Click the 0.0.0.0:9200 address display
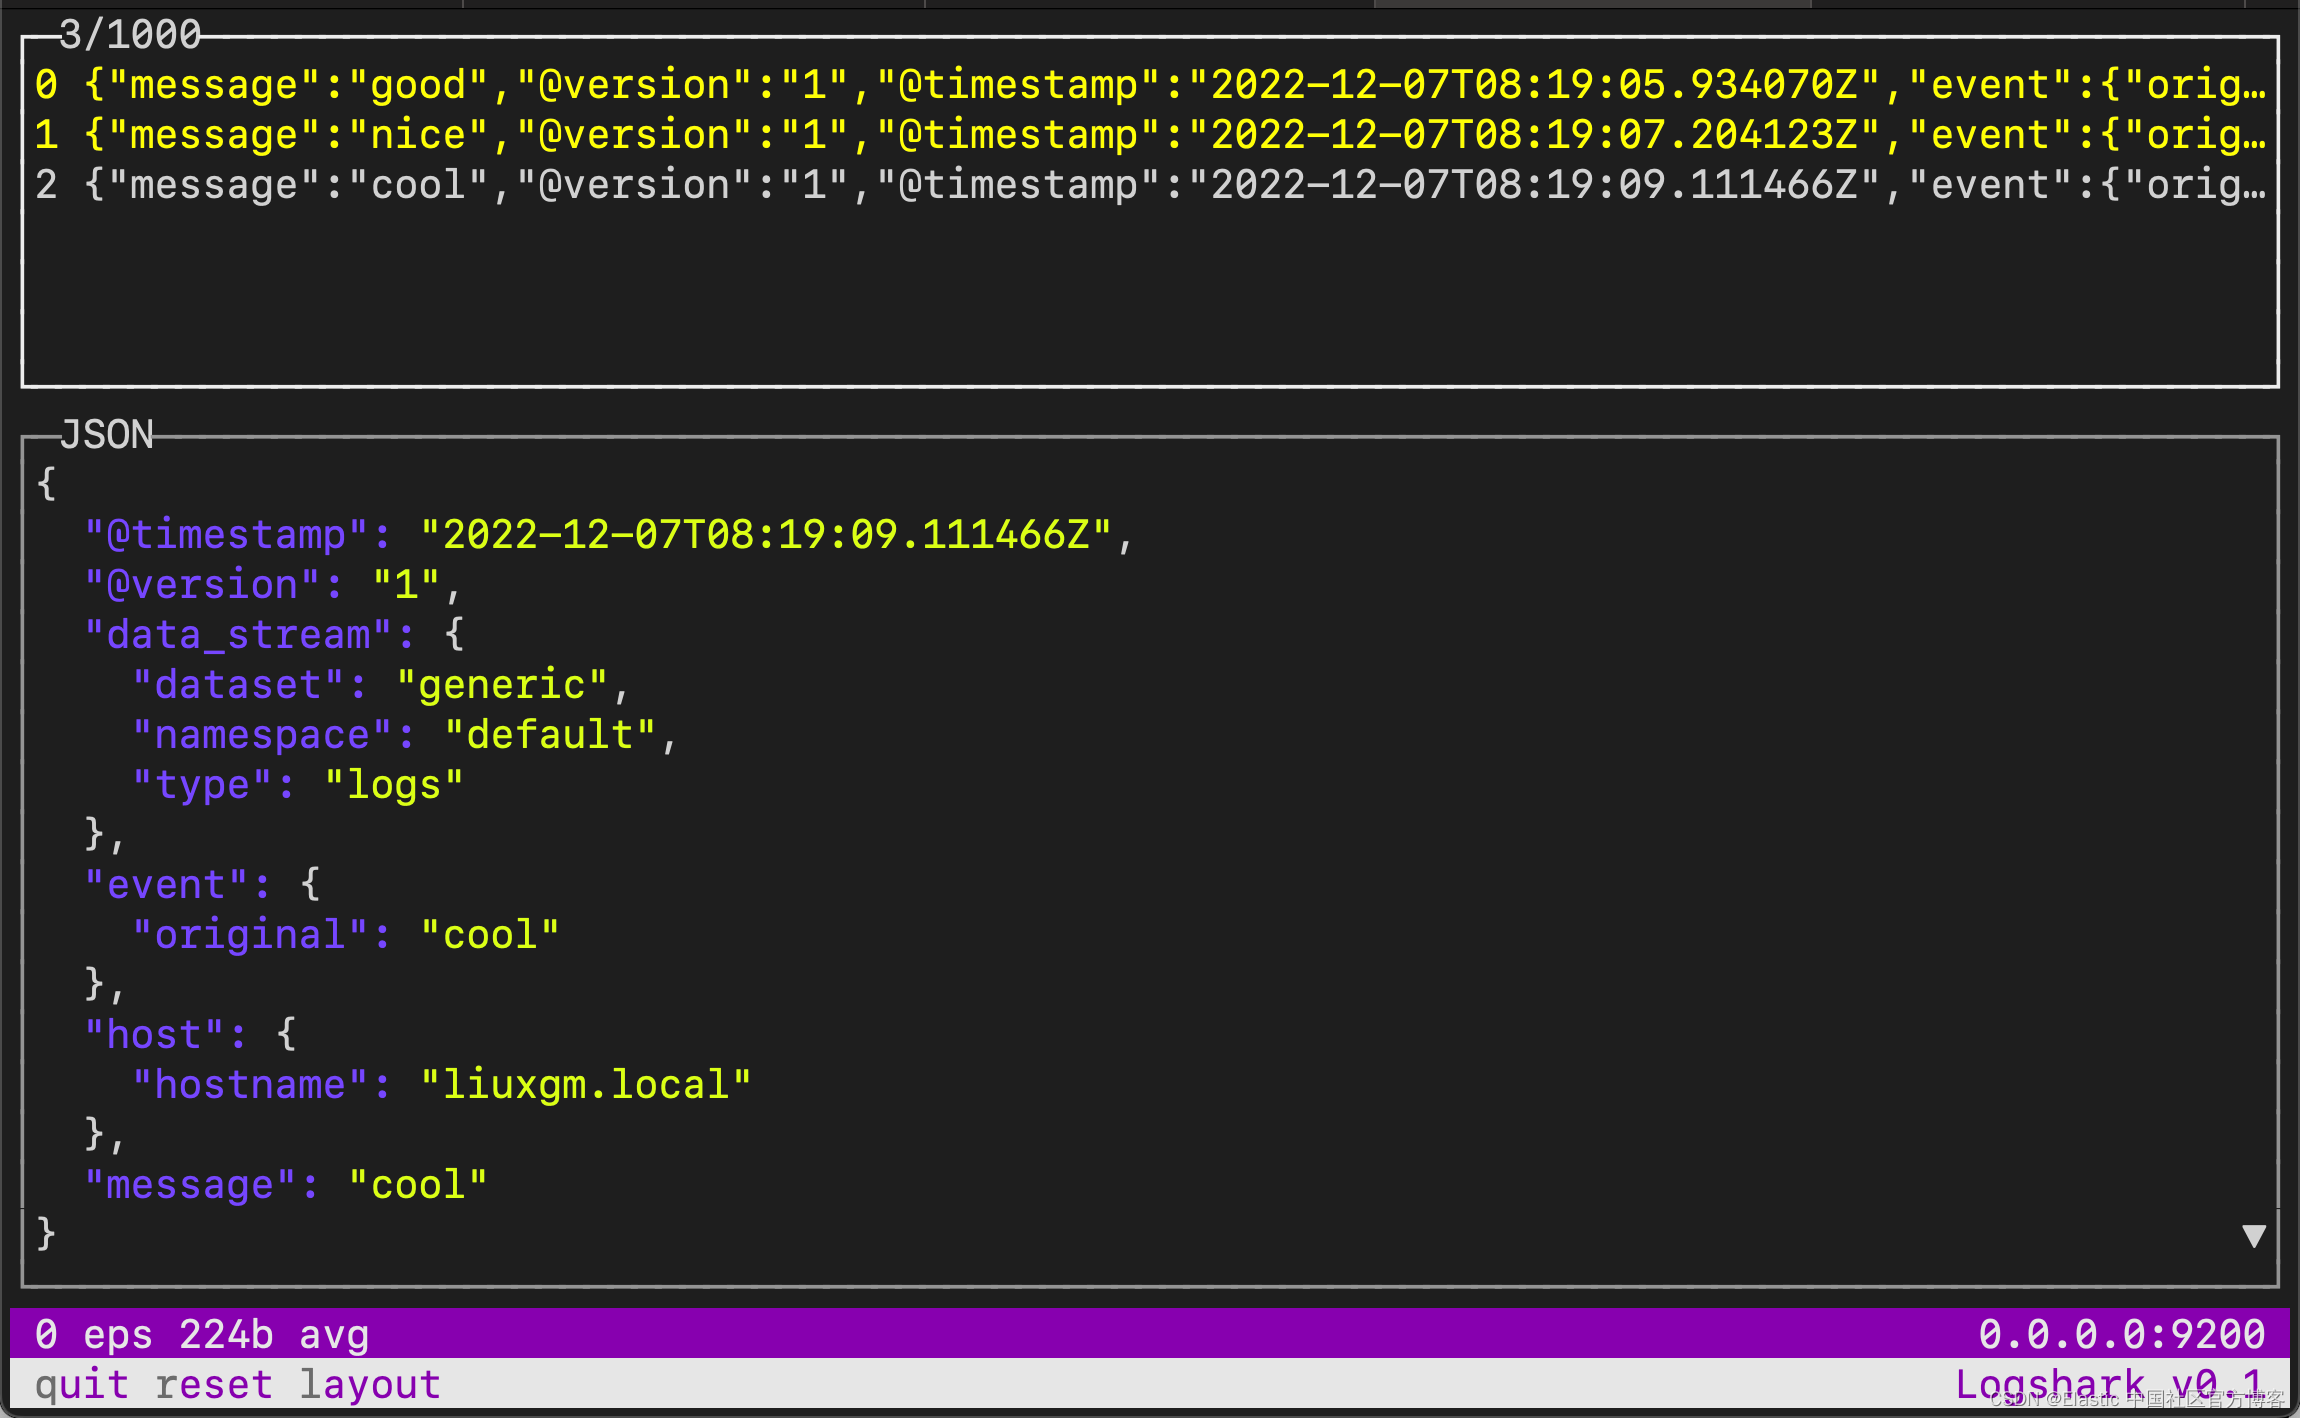This screenshot has height=1418, width=2300. (2120, 1333)
